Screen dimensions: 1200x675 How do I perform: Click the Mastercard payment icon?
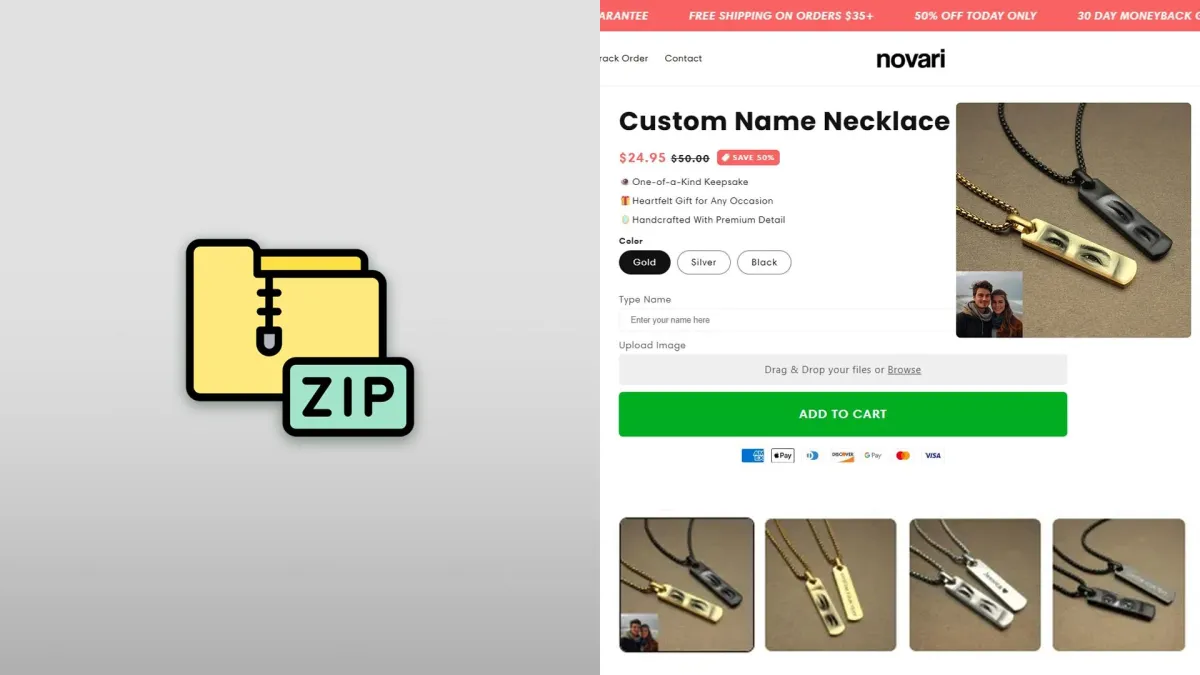[x=903, y=455]
